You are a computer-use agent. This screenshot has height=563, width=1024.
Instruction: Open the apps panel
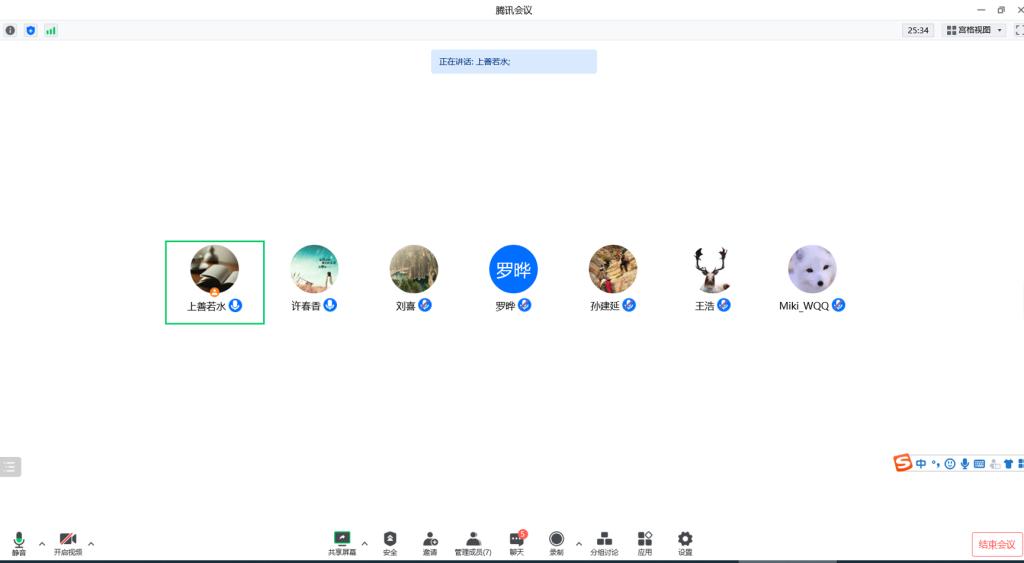coord(645,542)
